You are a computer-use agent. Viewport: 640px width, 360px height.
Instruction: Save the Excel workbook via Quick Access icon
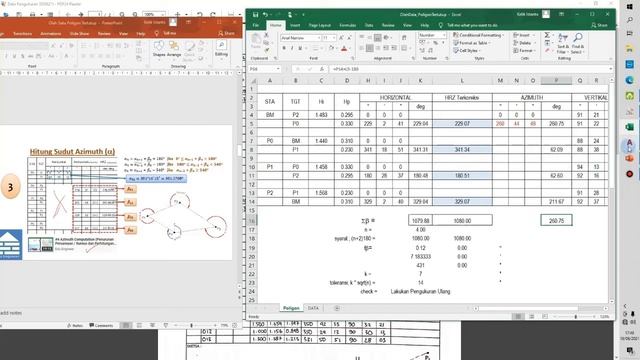(255, 15)
